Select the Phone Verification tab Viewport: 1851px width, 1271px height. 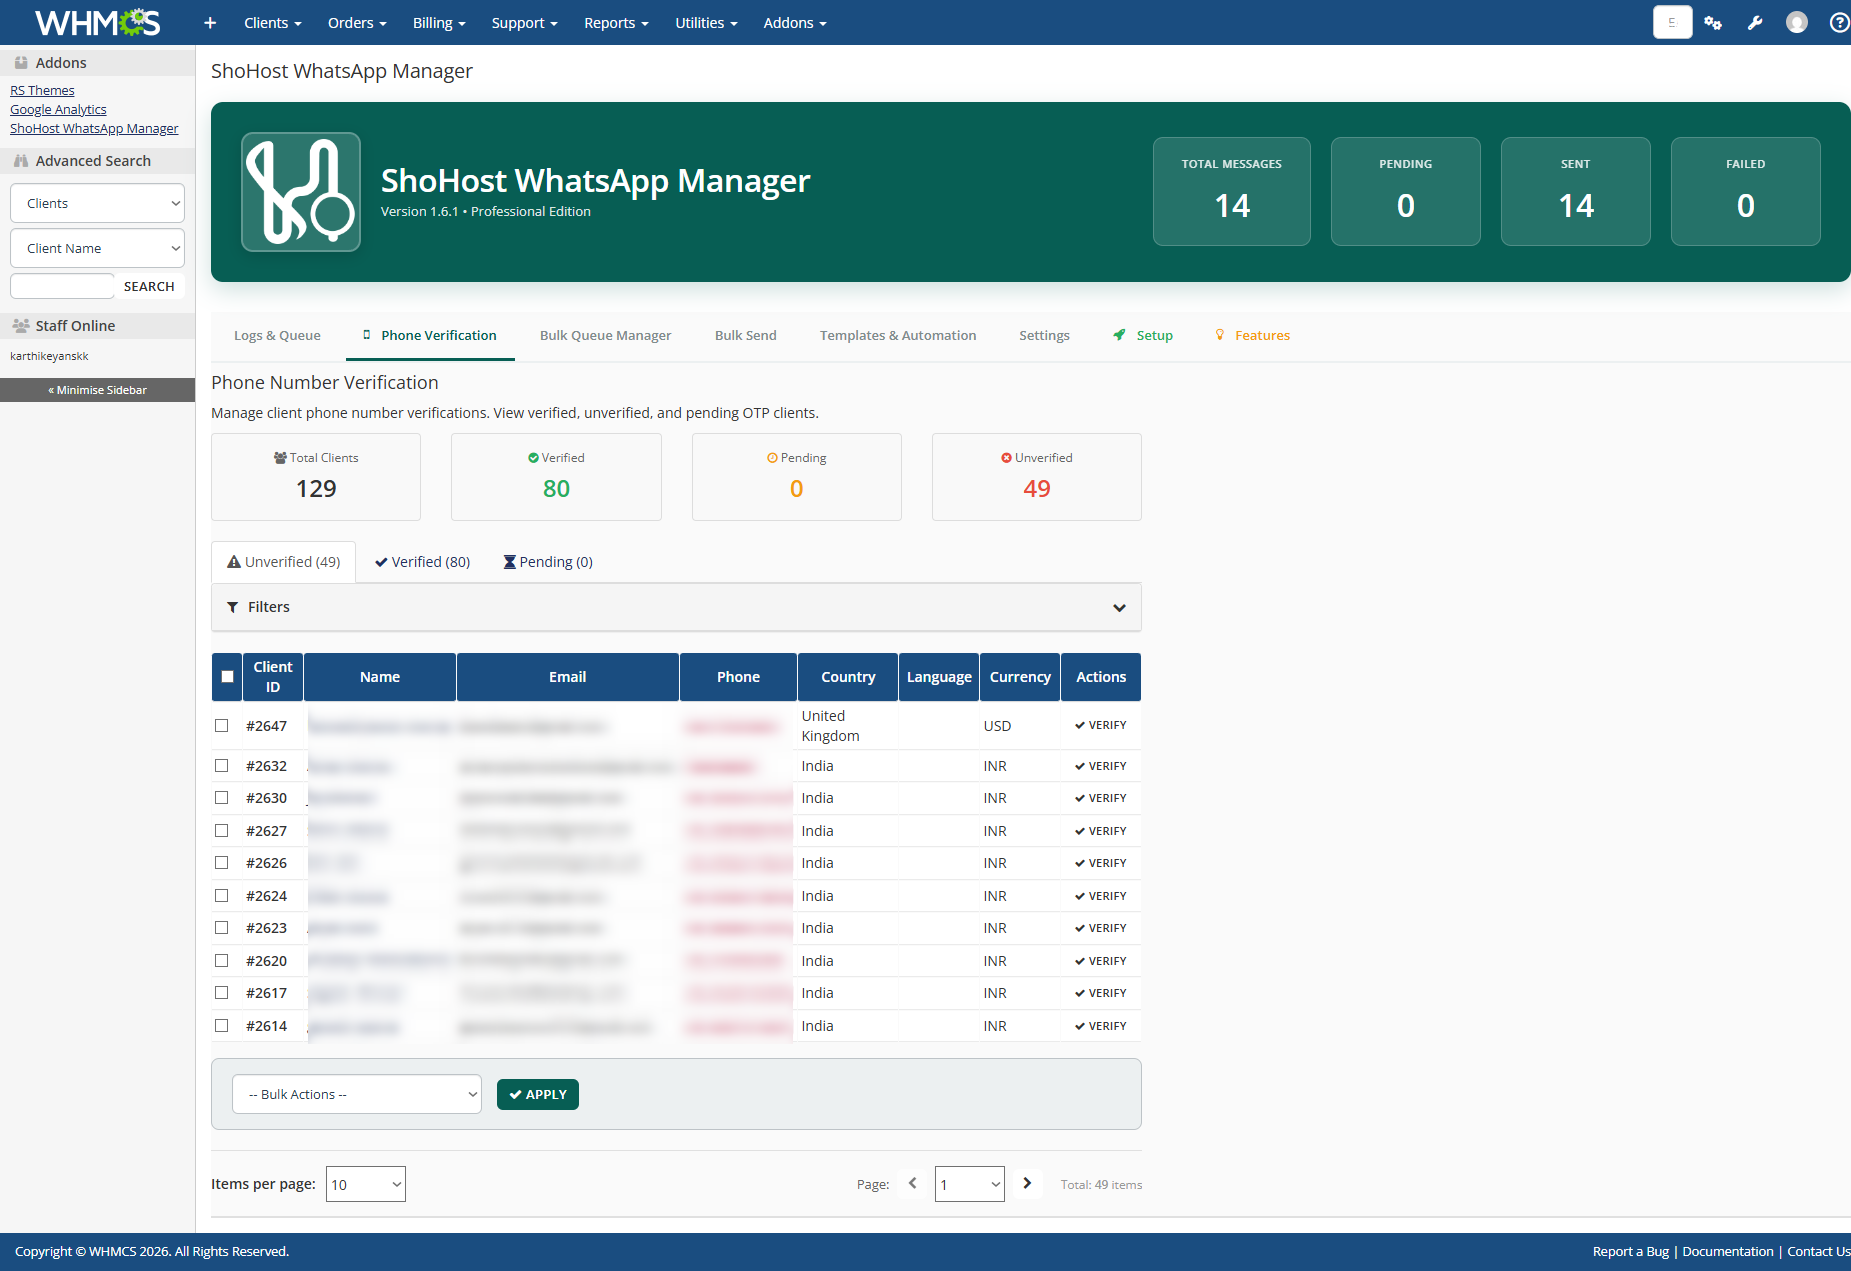430,335
